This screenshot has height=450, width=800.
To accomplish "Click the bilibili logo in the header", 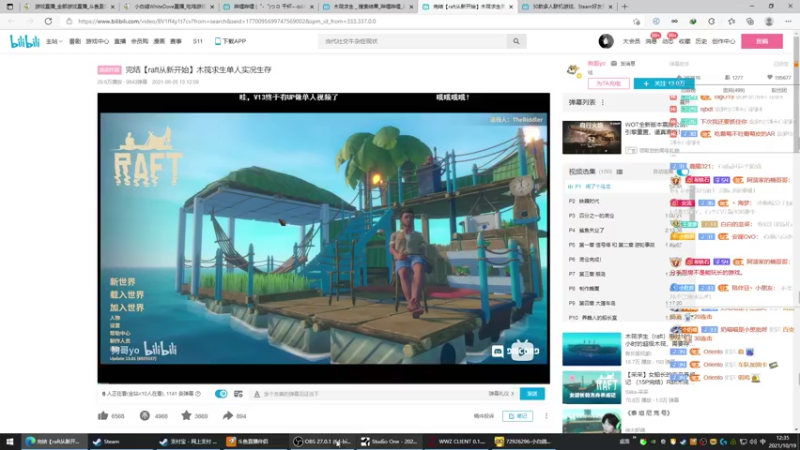I will pyautogui.click(x=24, y=42).
